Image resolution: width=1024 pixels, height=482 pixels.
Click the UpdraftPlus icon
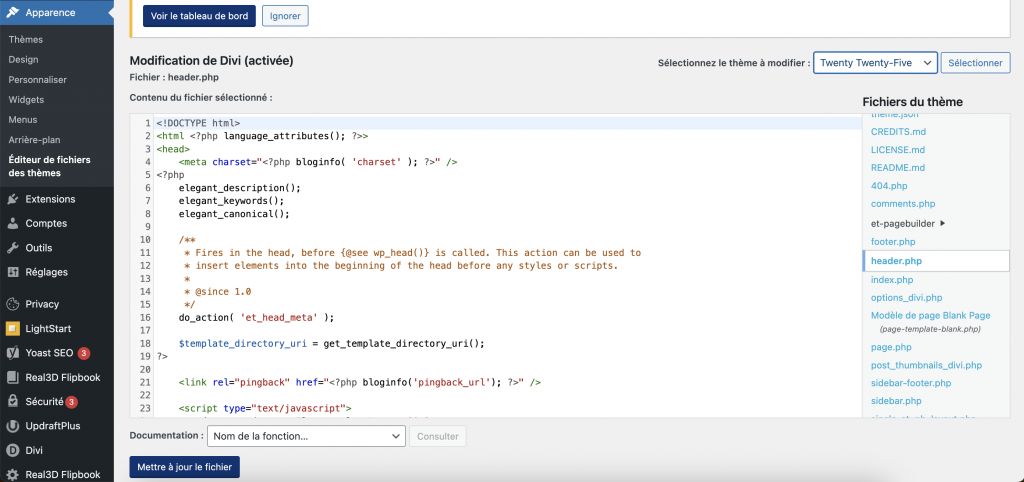(12, 426)
